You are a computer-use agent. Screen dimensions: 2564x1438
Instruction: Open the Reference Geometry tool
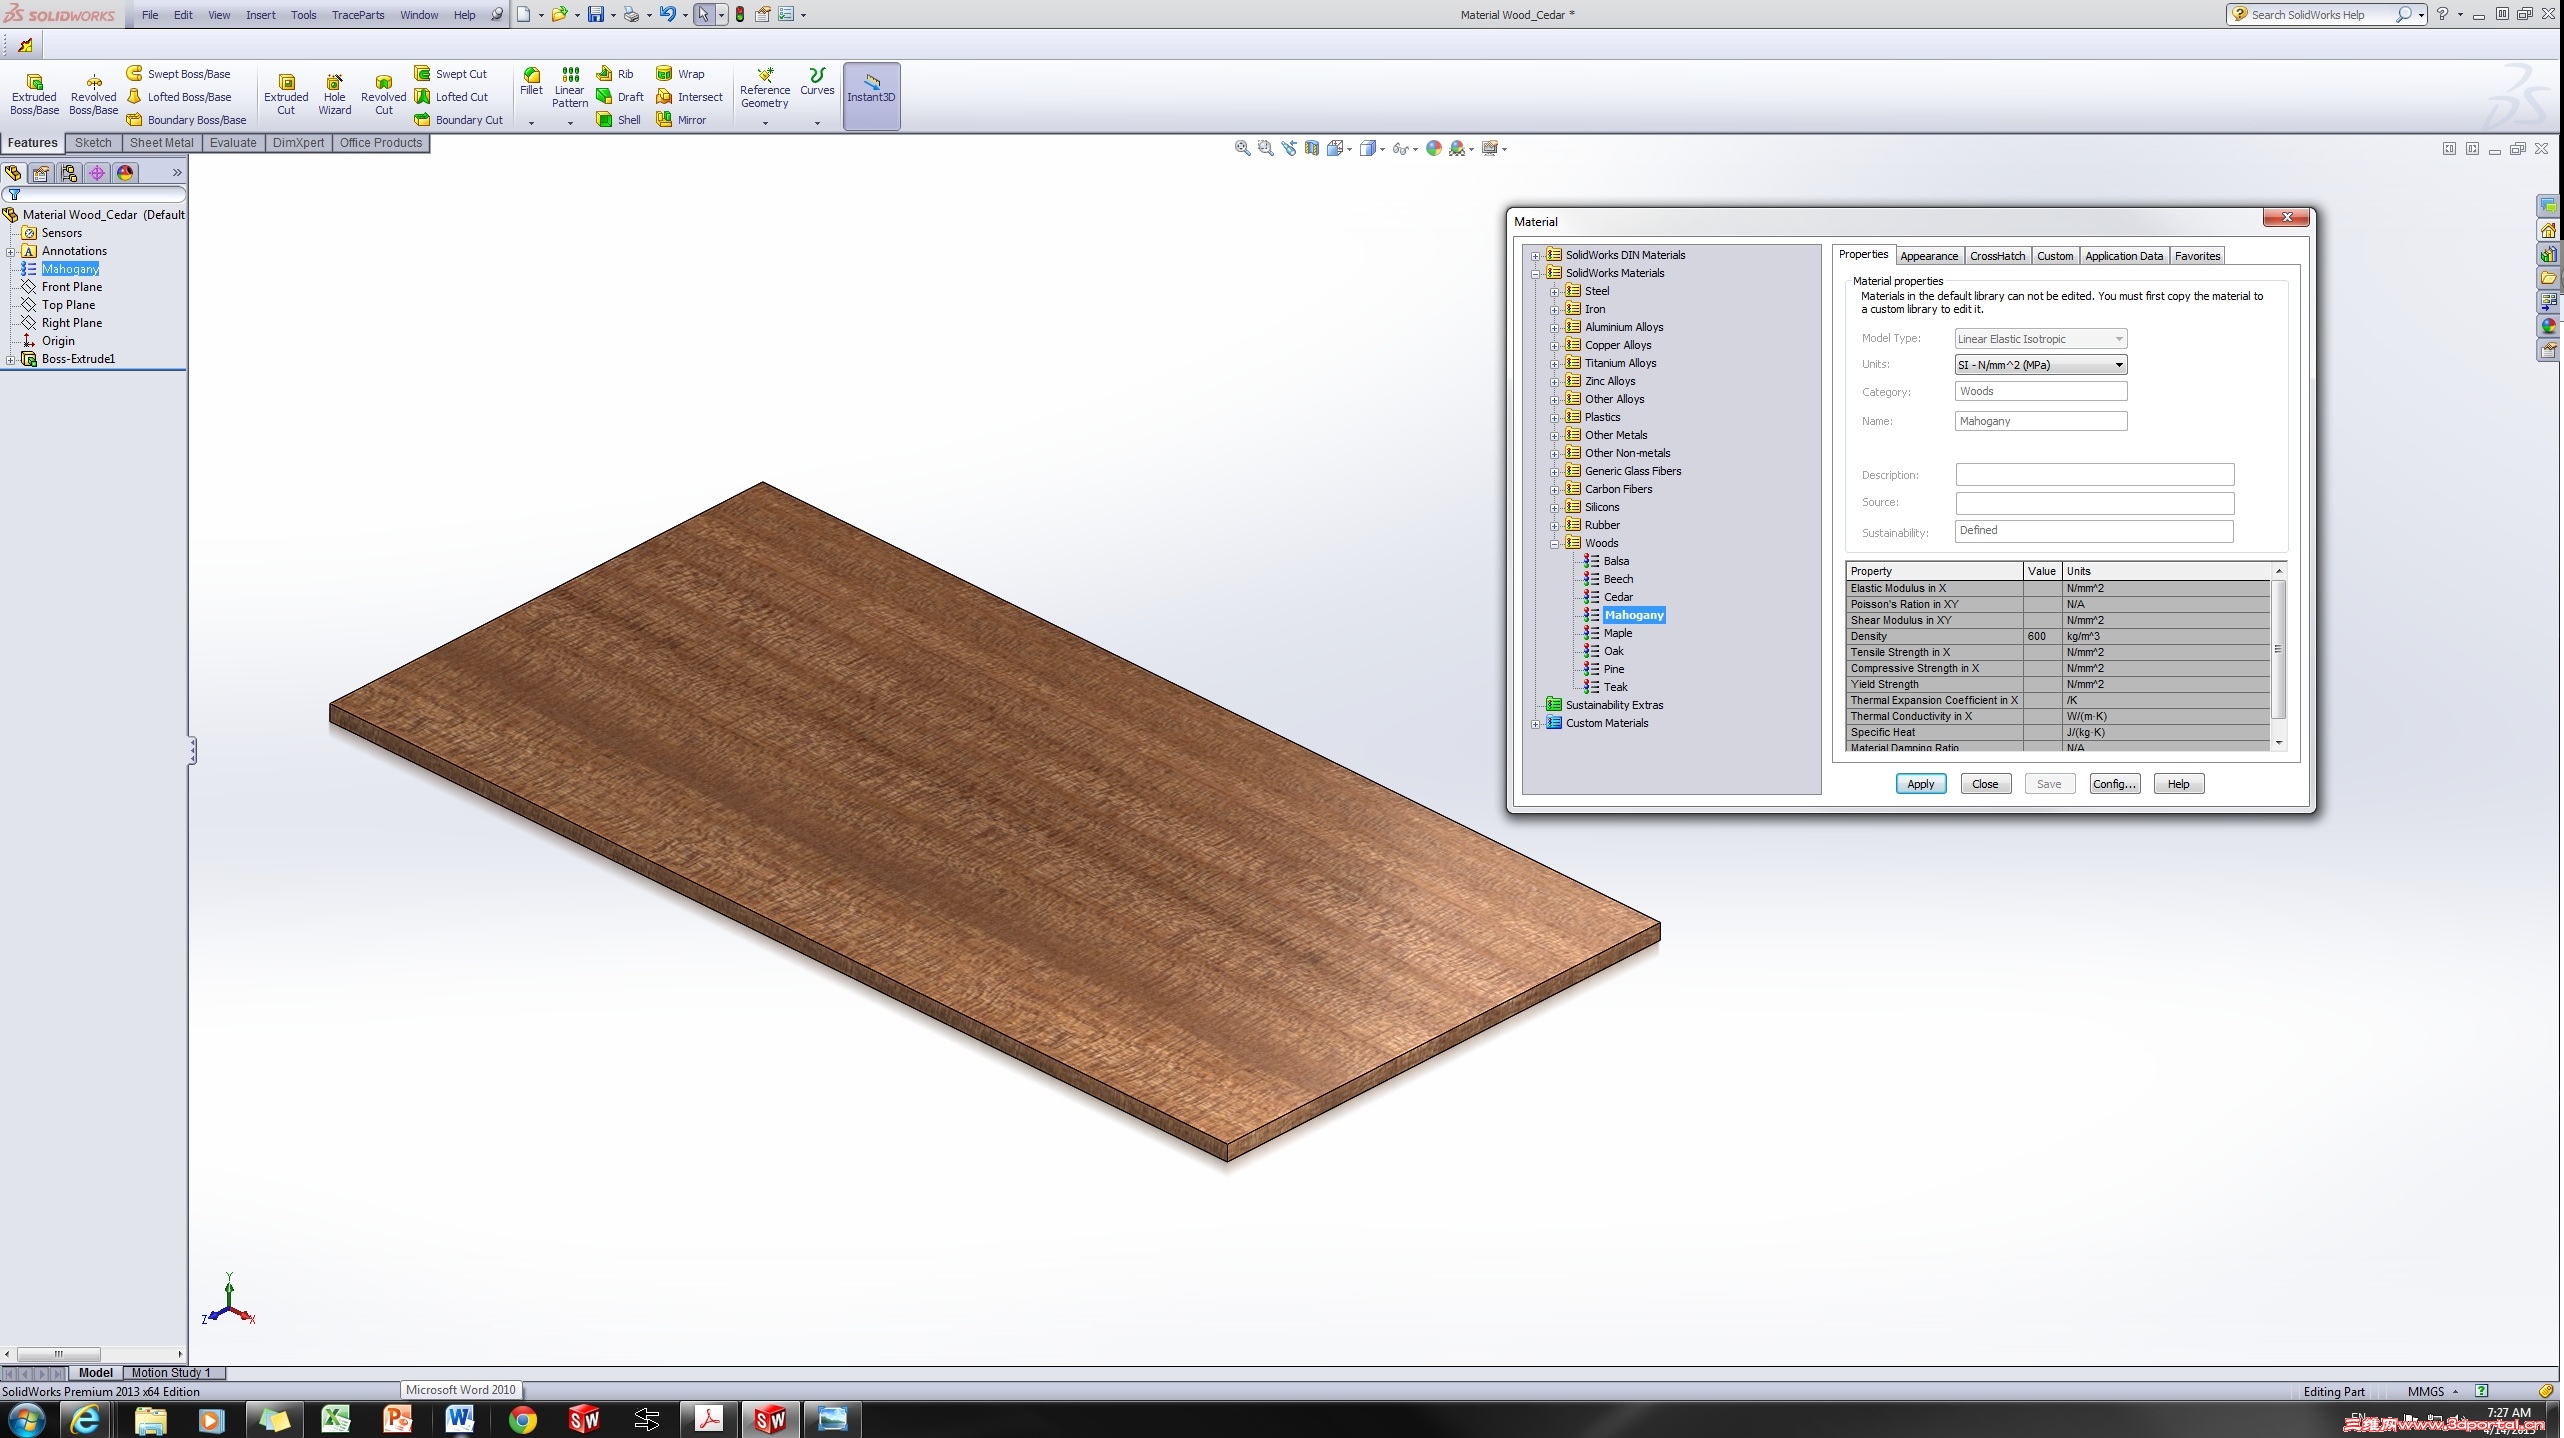pyautogui.click(x=764, y=88)
